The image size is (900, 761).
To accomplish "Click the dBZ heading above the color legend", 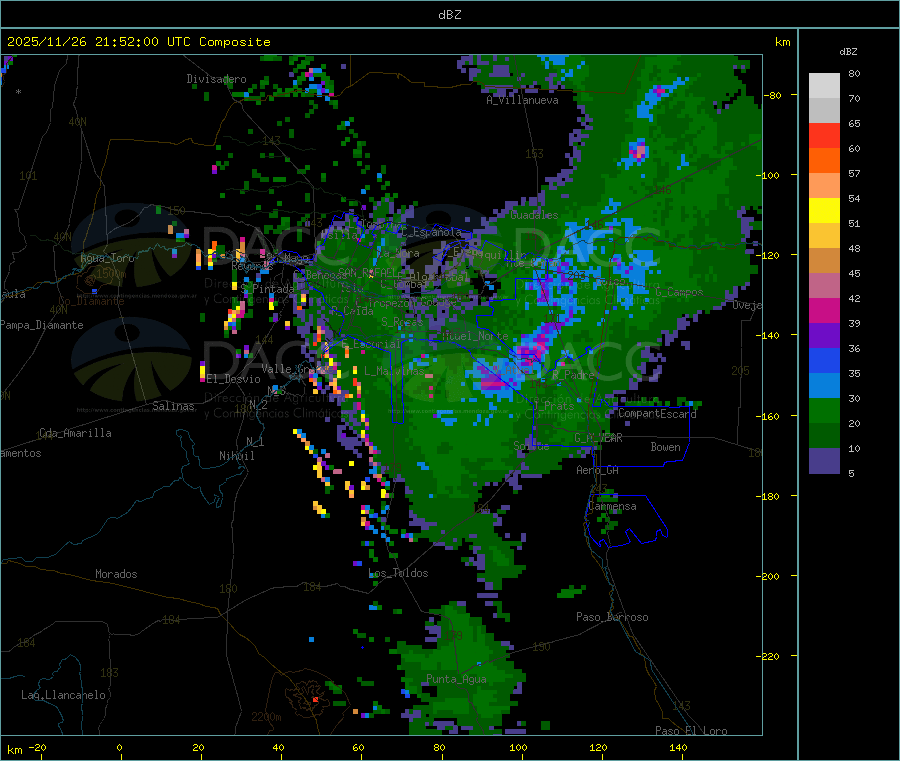I will click(x=848, y=52).
